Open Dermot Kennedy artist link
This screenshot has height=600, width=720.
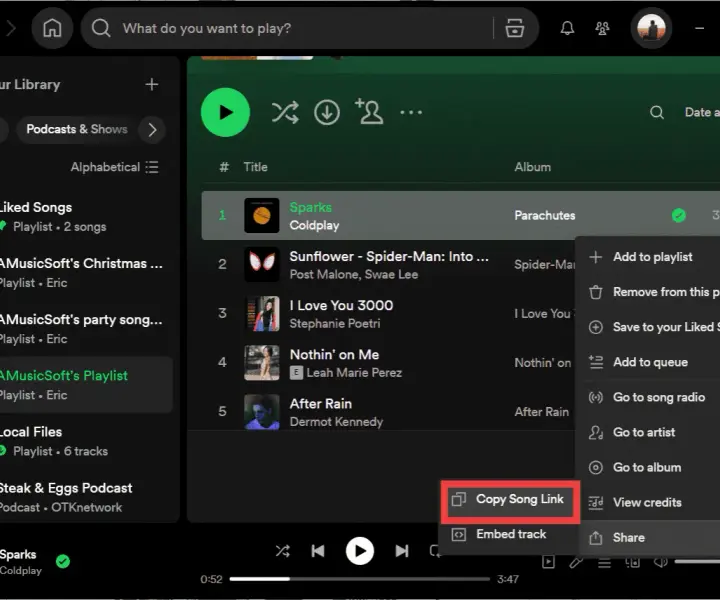pyautogui.click(x=336, y=422)
